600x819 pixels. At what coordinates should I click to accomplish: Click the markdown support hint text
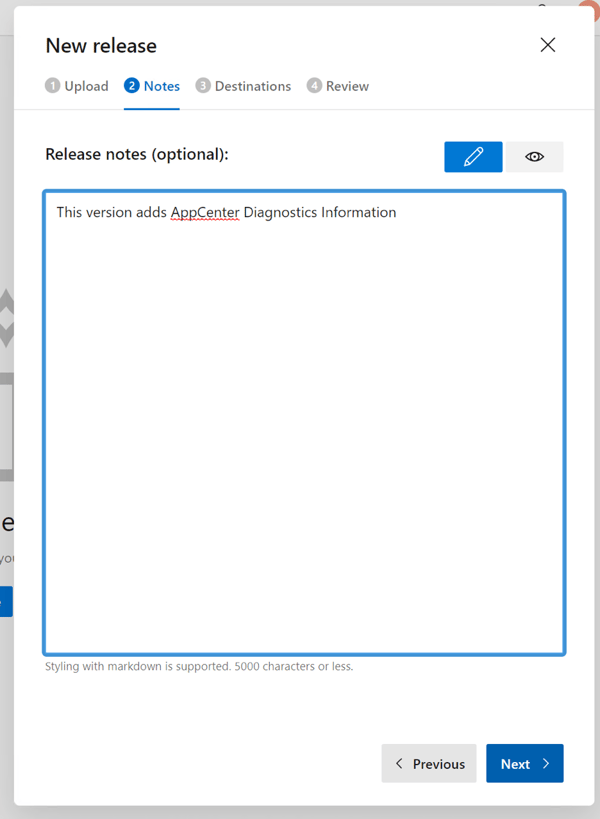click(x=199, y=666)
